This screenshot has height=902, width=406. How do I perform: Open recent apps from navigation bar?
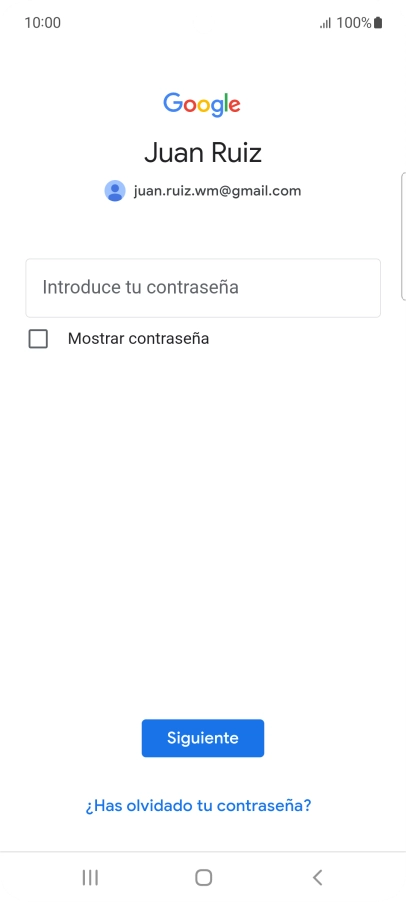point(90,877)
